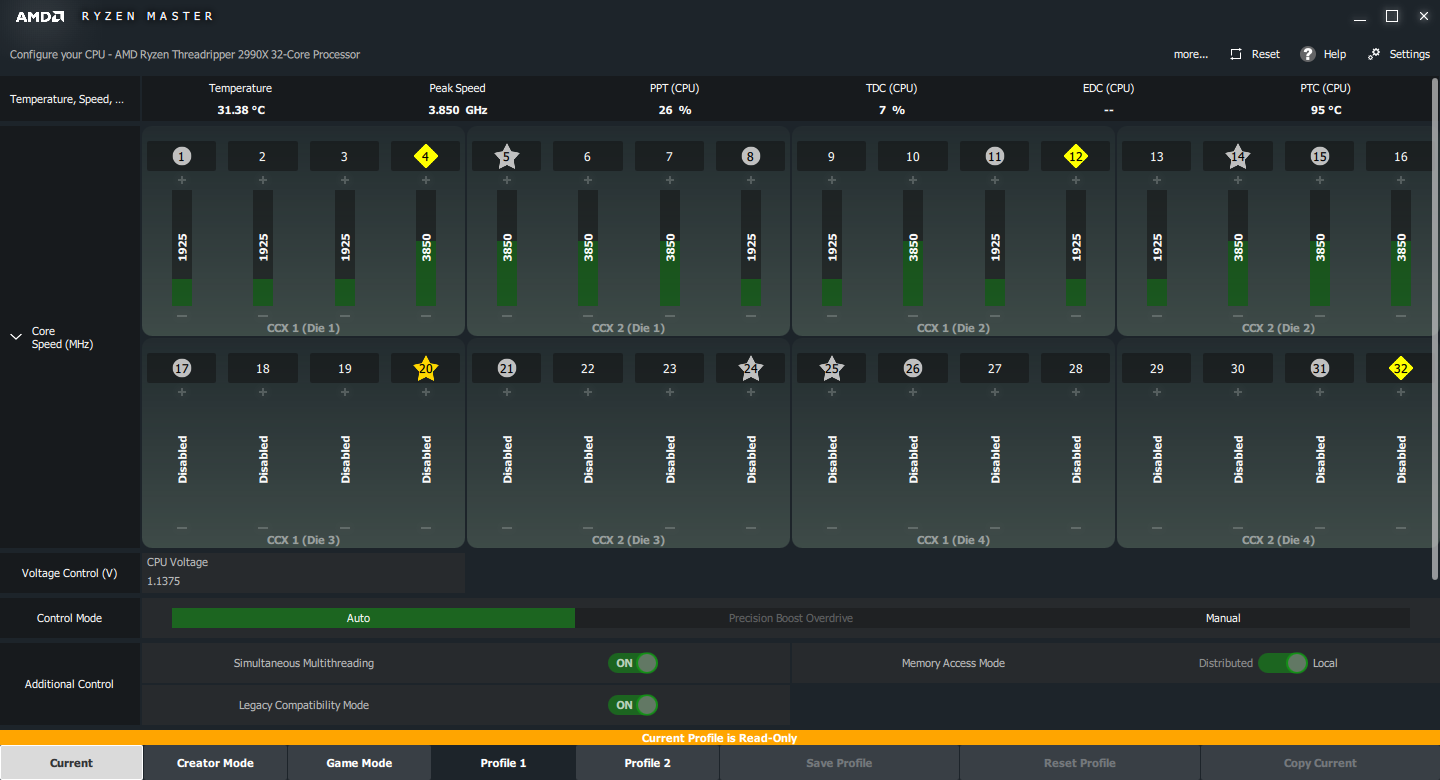Image resolution: width=1440 pixels, height=780 pixels.
Task: Select core 17 circle badge
Action: tap(181, 368)
